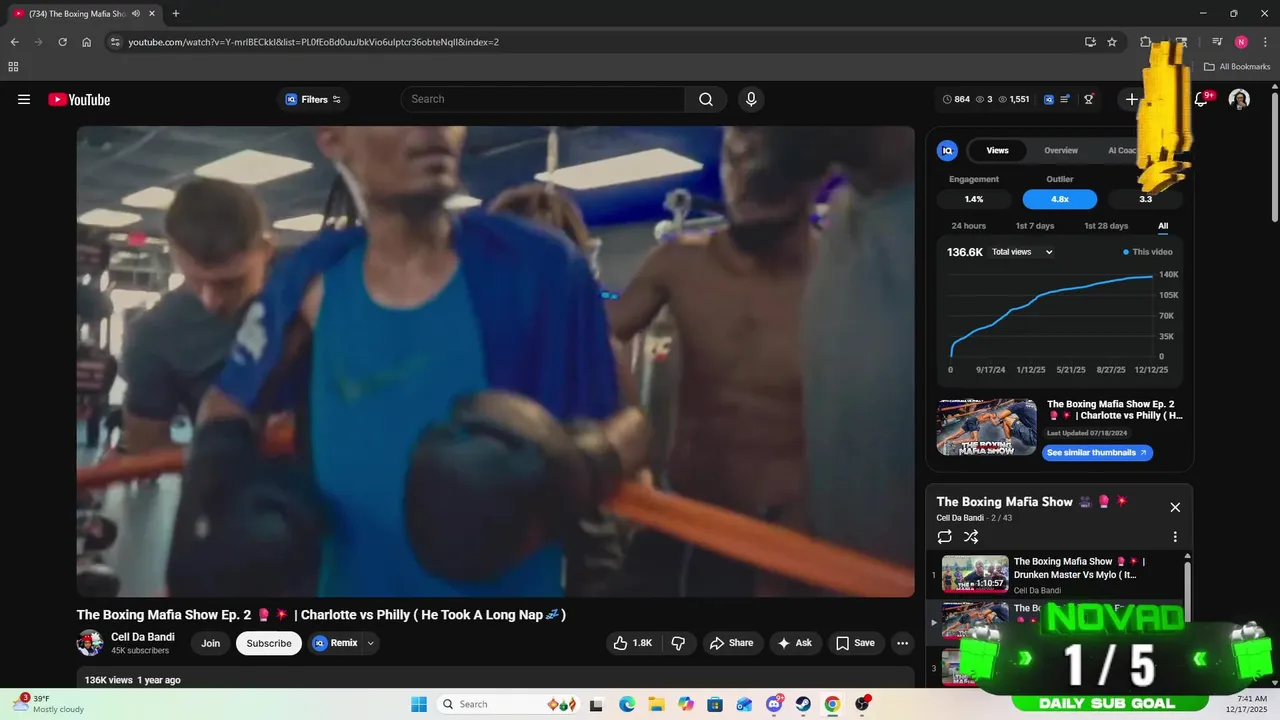
Task: Close the Boxing Mafia Show playlist panel
Action: 1175,507
